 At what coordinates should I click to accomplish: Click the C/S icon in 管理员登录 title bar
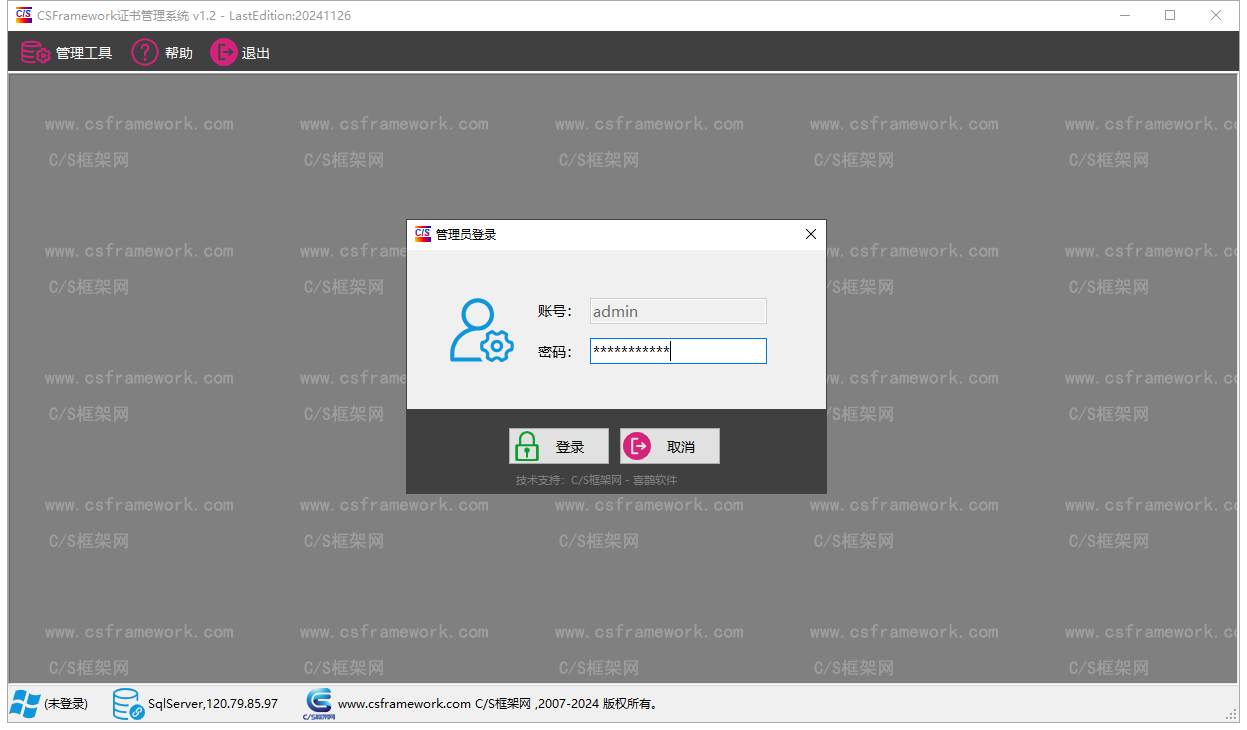(x=423, y=234)
